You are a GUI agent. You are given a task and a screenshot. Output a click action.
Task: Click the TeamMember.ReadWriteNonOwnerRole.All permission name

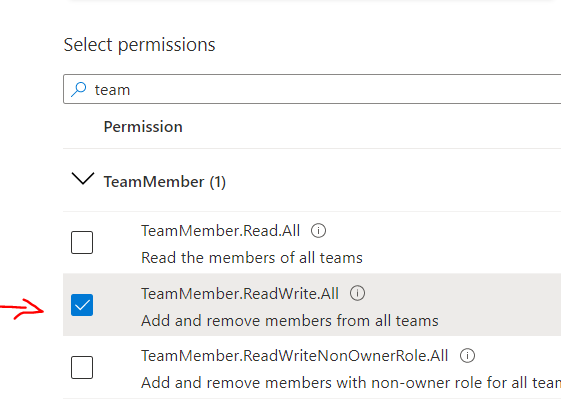point(294,356)
